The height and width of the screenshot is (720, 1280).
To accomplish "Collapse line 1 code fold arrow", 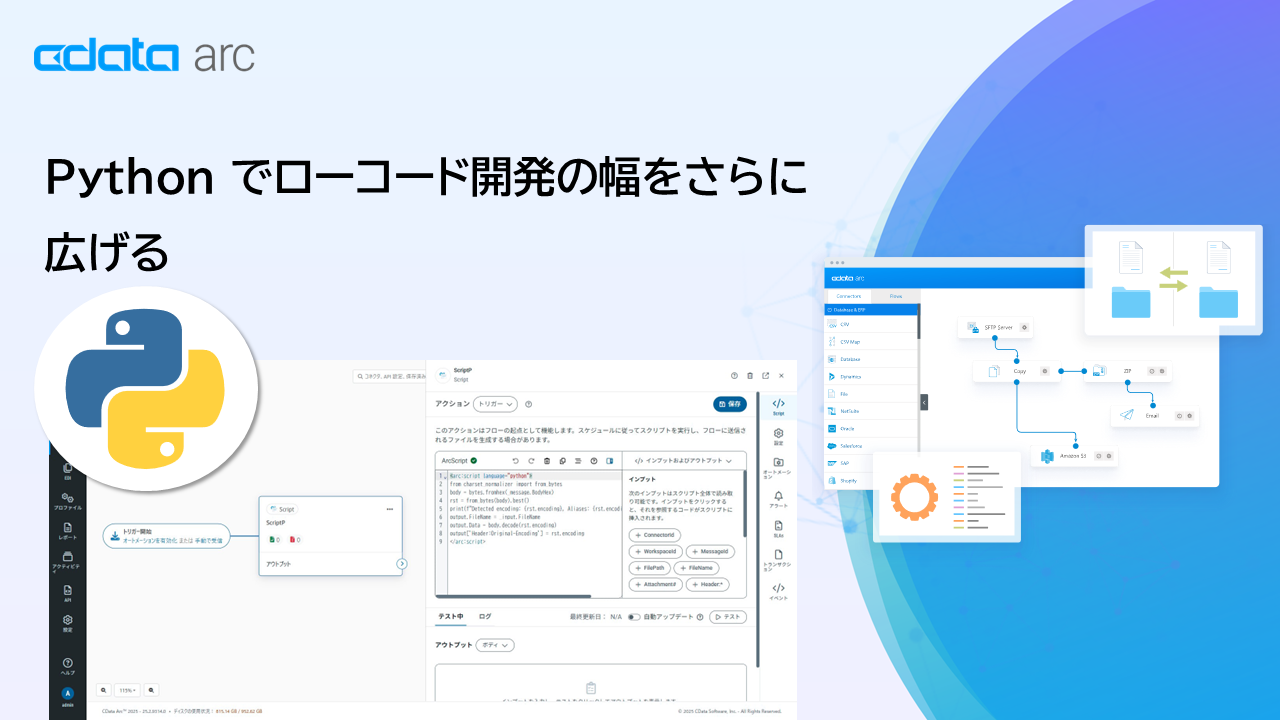I will point(446,476).
